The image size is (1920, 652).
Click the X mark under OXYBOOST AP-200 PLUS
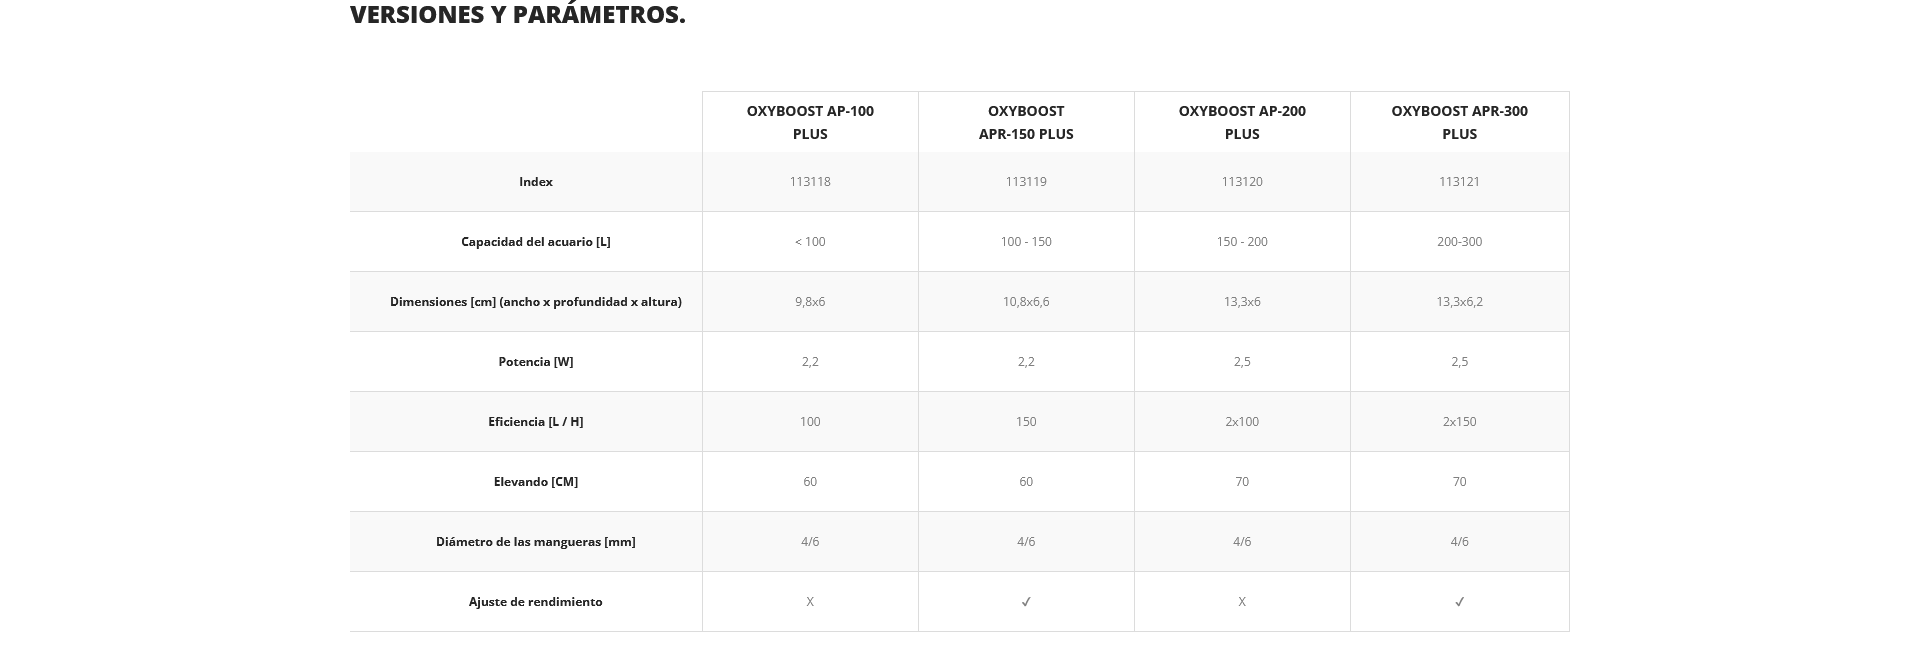1242,602
